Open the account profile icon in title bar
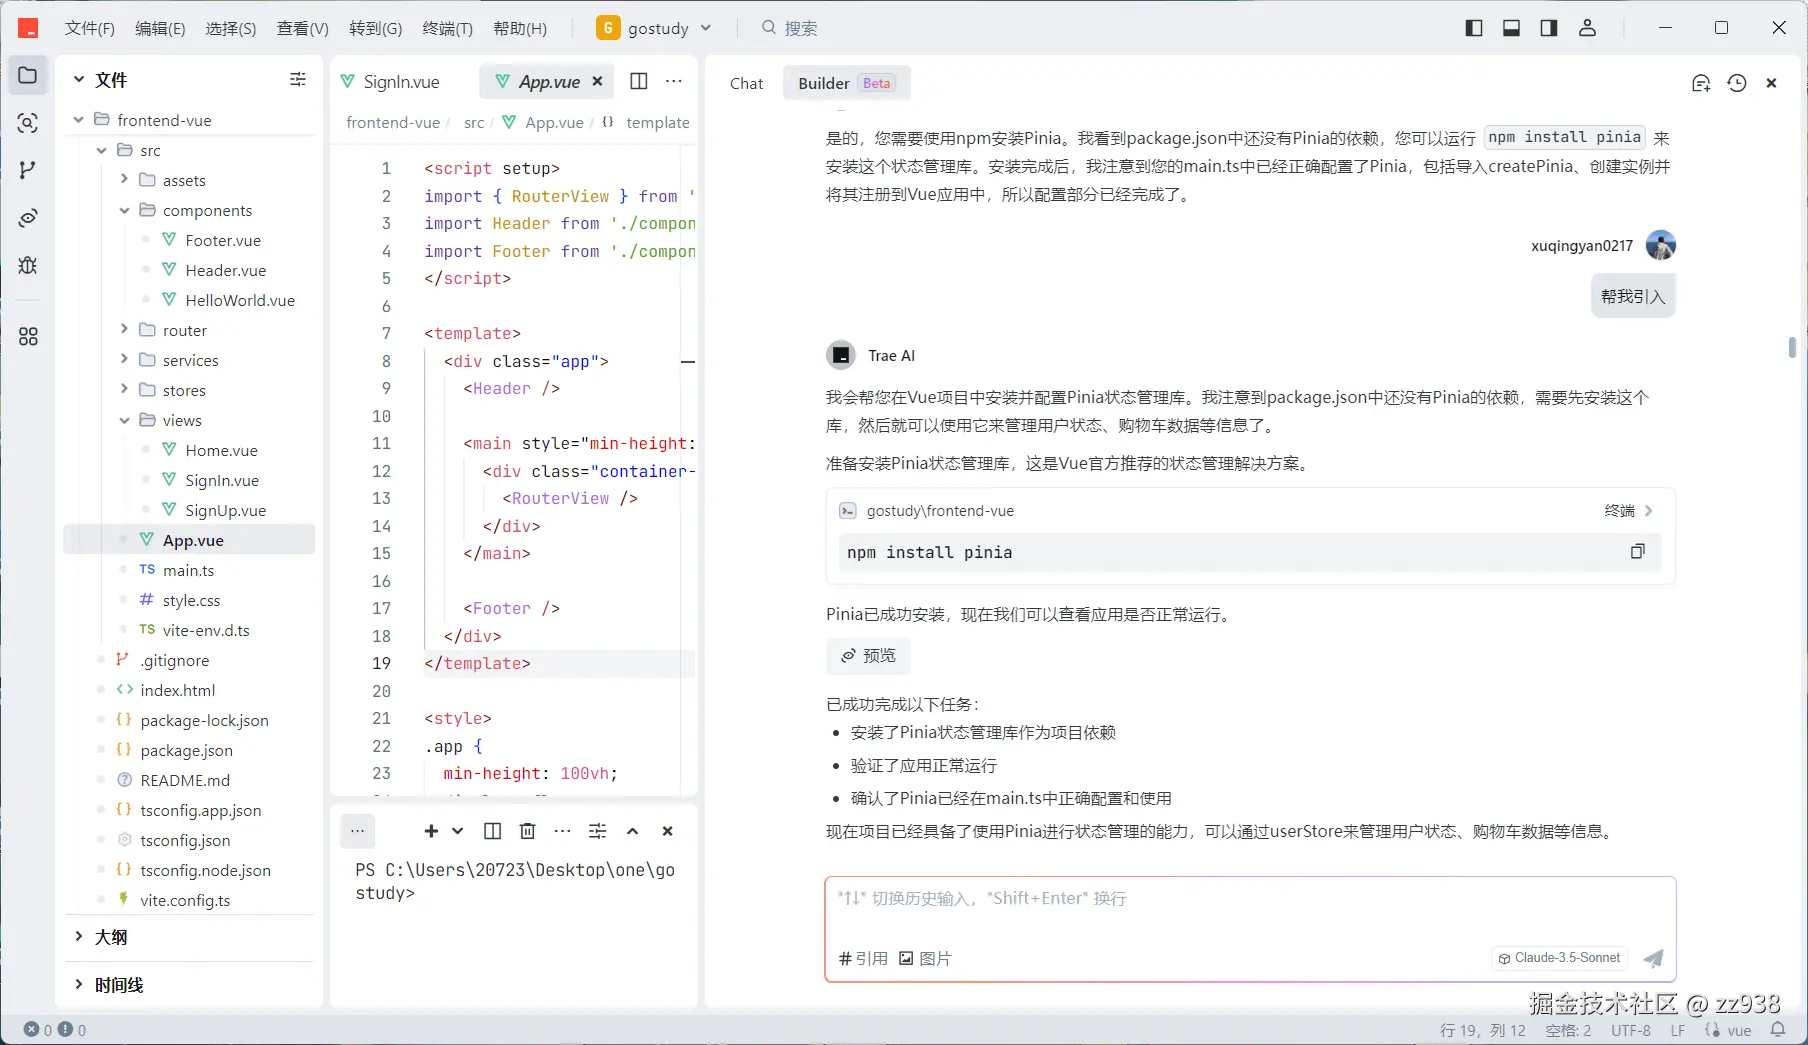 1587,28
